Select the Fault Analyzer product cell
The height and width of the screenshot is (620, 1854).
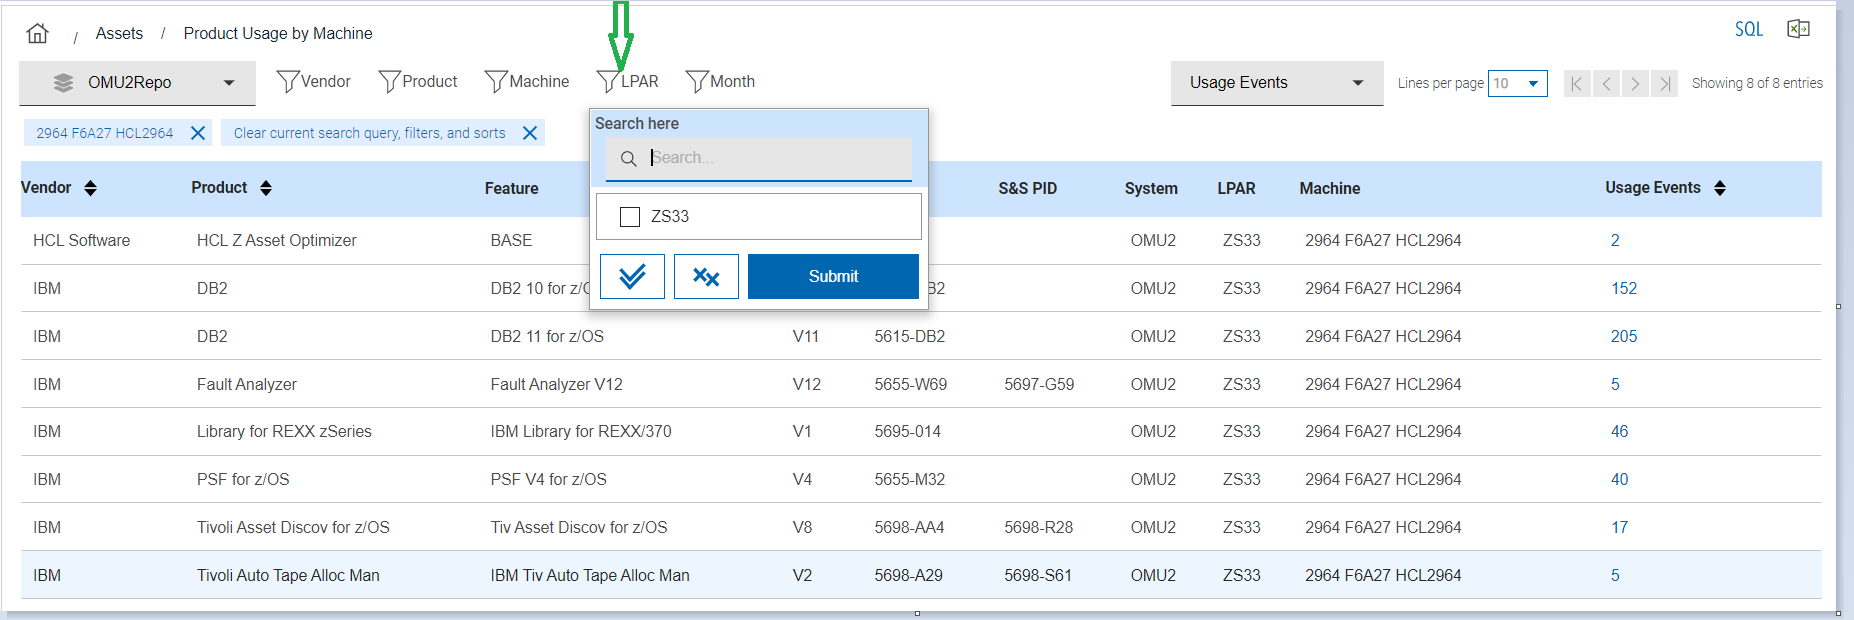point(246,384)
